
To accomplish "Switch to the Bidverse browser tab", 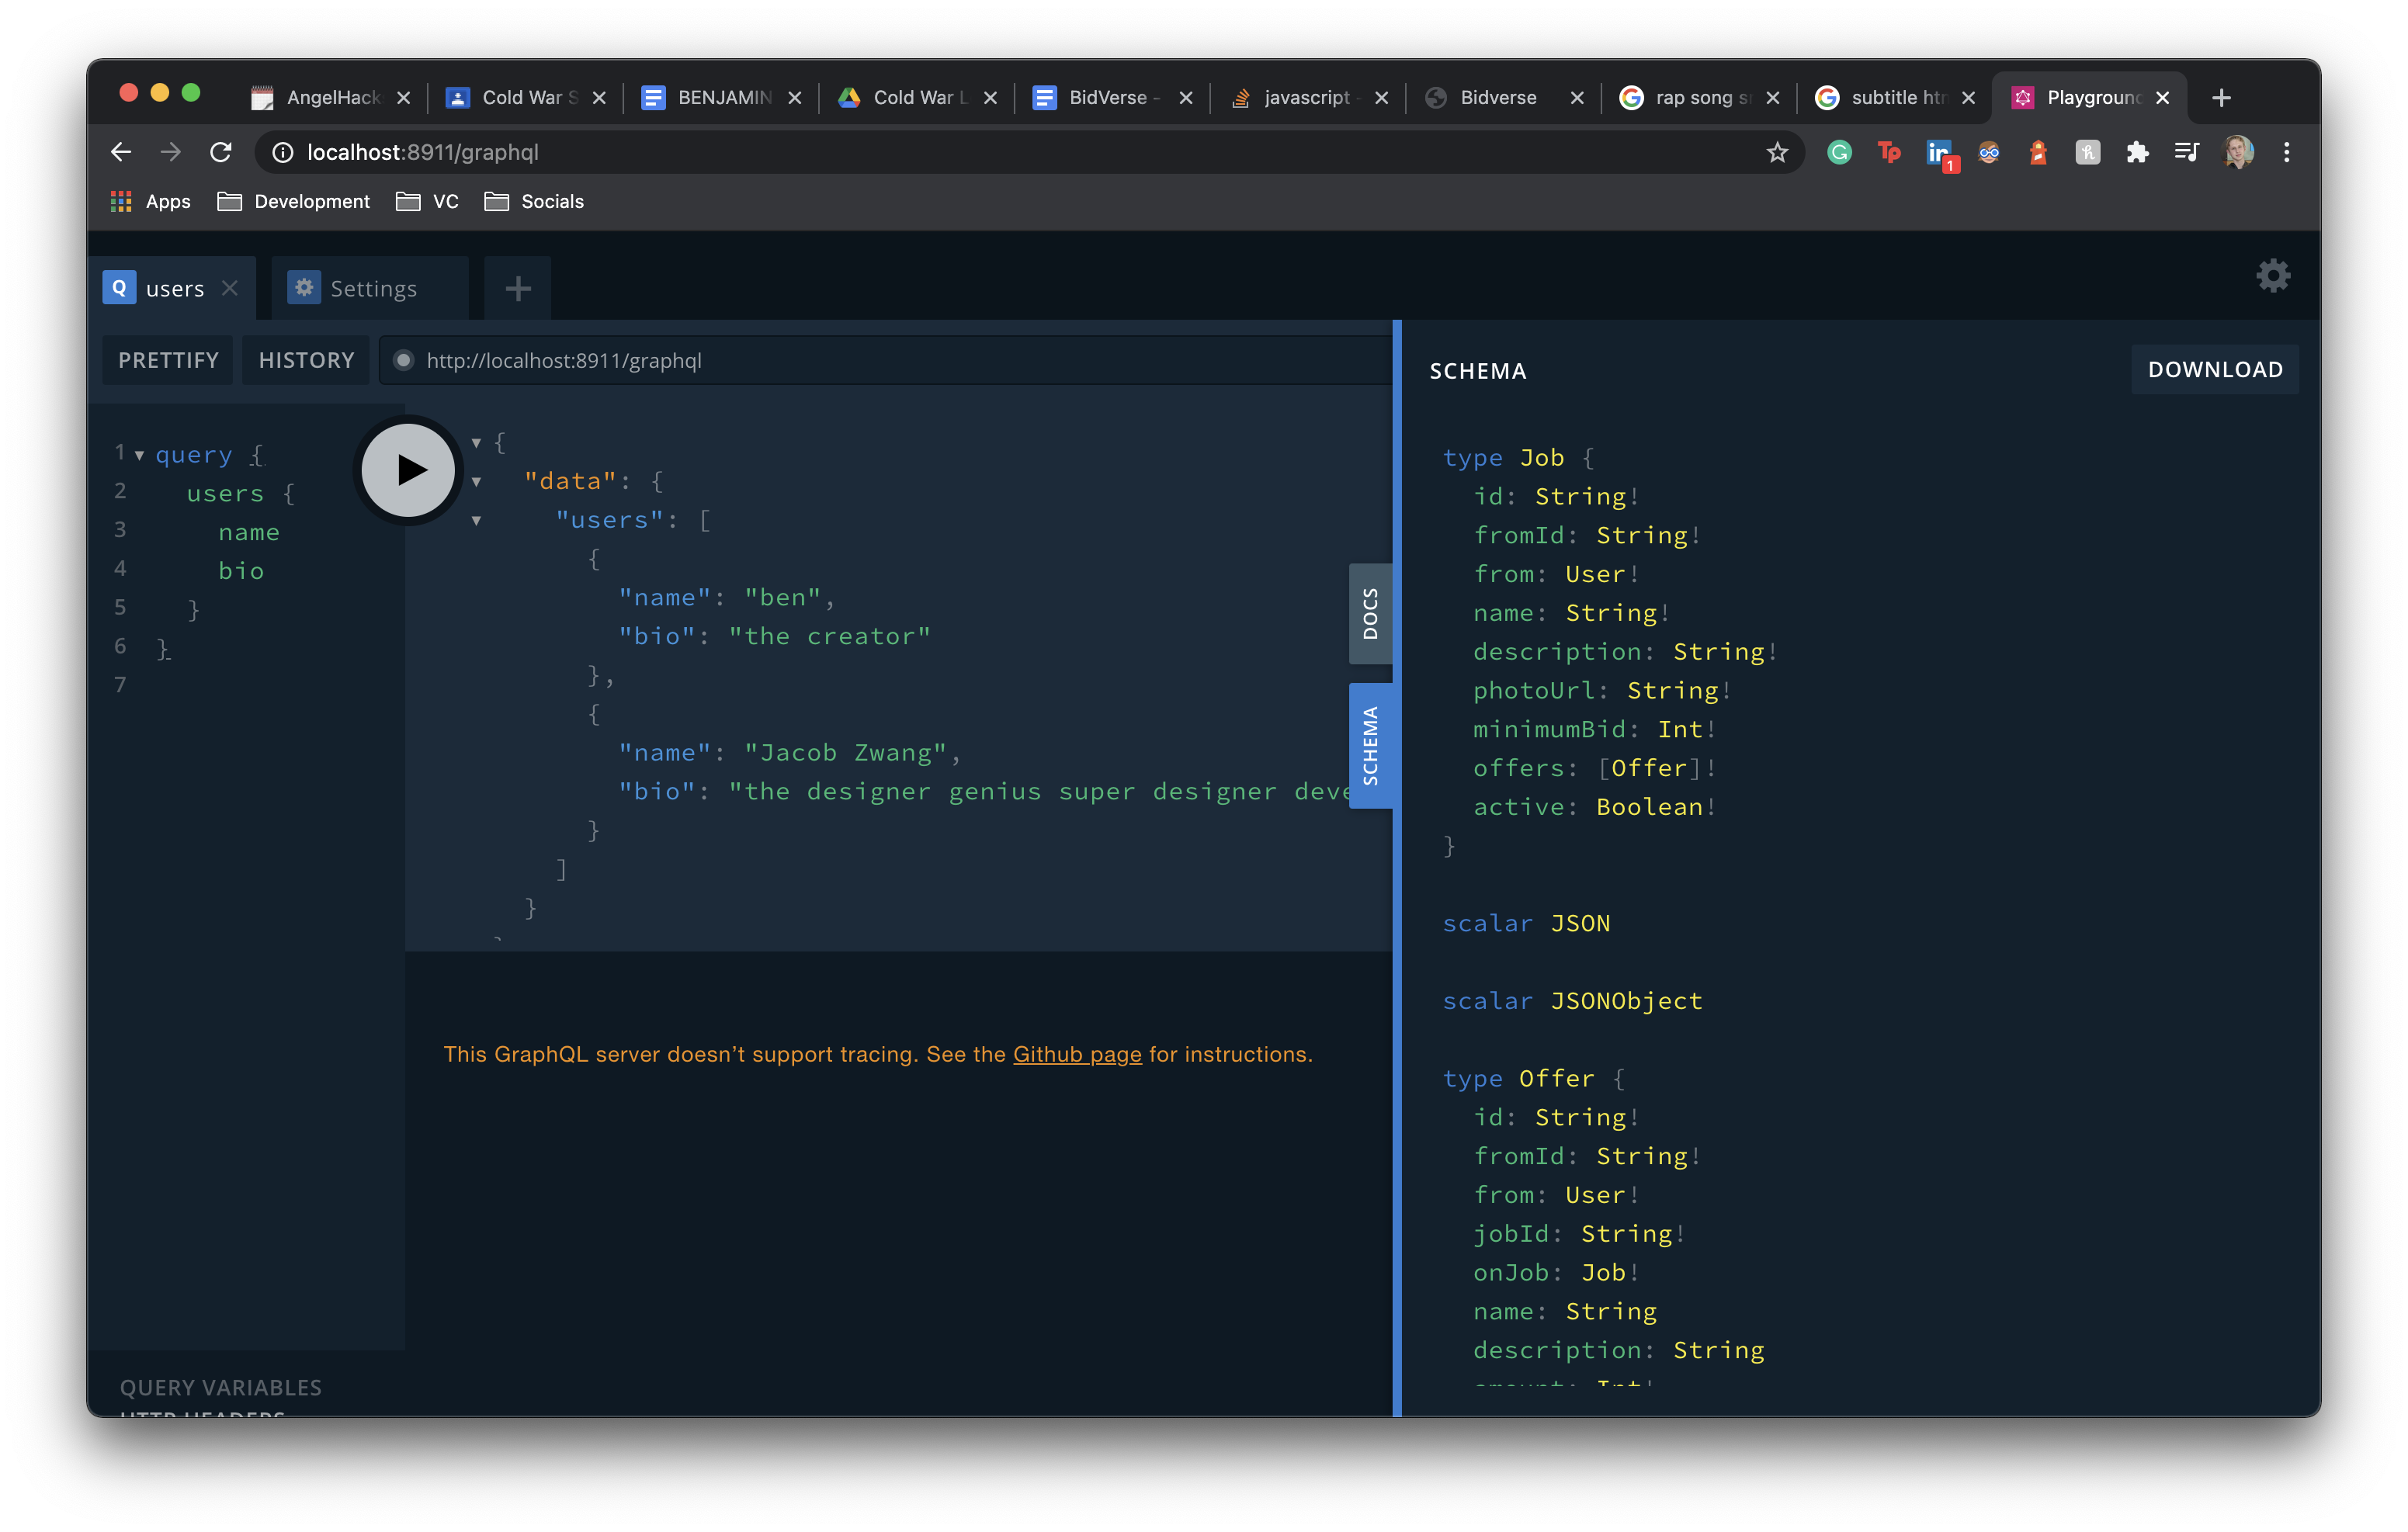I will 1497,97.
